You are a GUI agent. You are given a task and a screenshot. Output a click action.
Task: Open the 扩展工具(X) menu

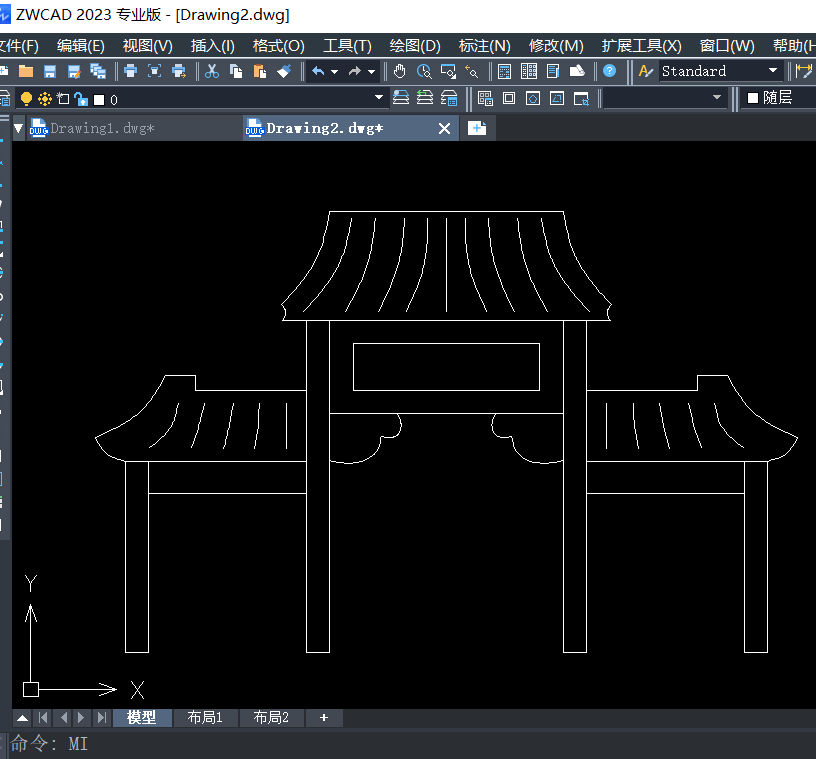pos(641,46)
